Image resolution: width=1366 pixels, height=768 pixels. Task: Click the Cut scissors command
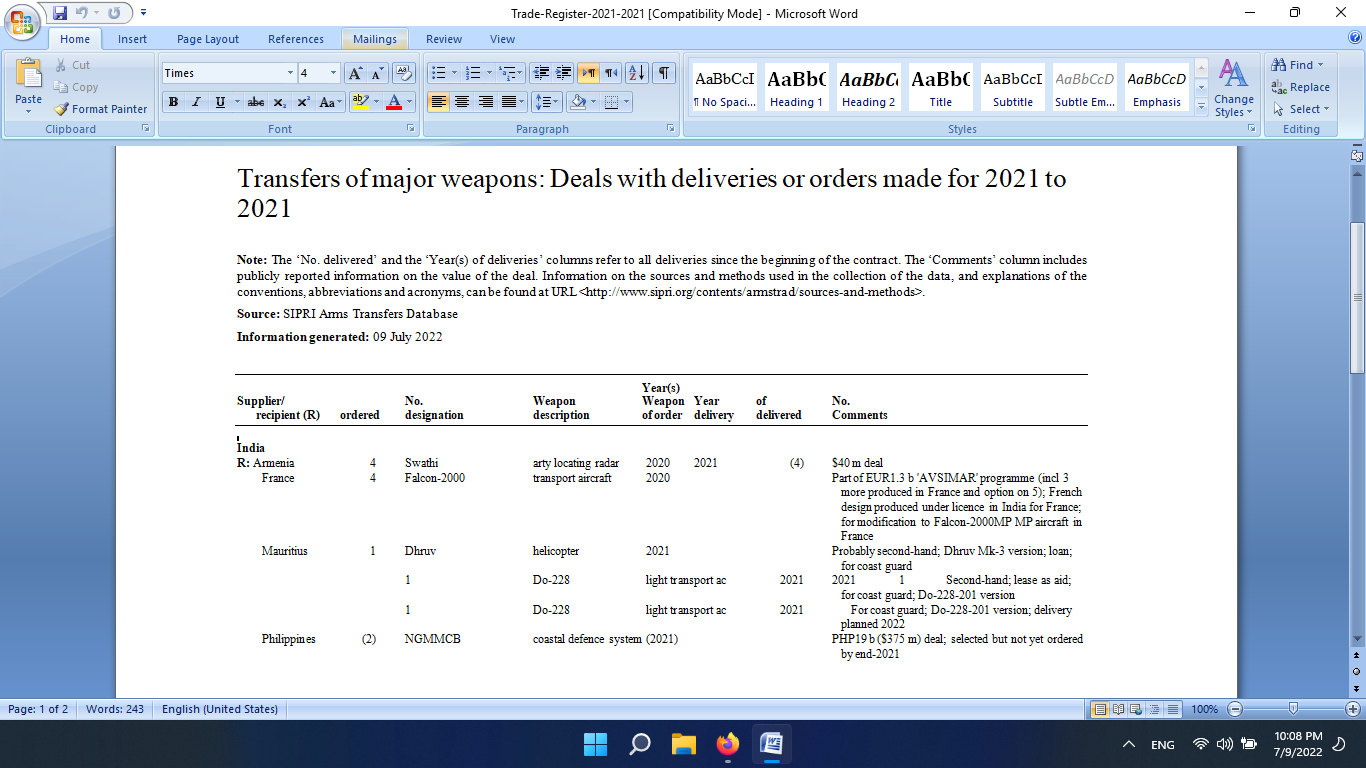[x=72, y=65]
